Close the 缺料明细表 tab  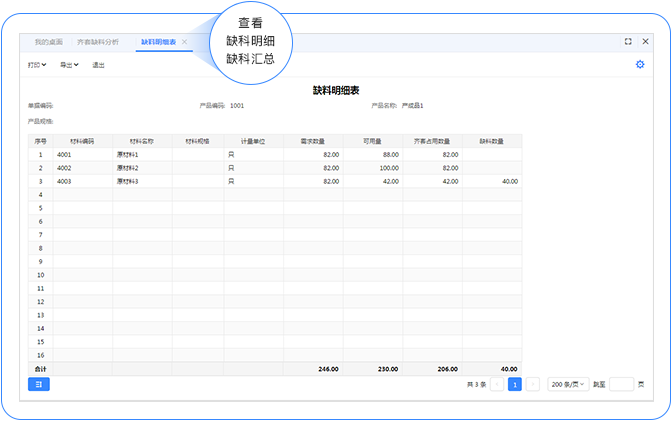point(185,42)
